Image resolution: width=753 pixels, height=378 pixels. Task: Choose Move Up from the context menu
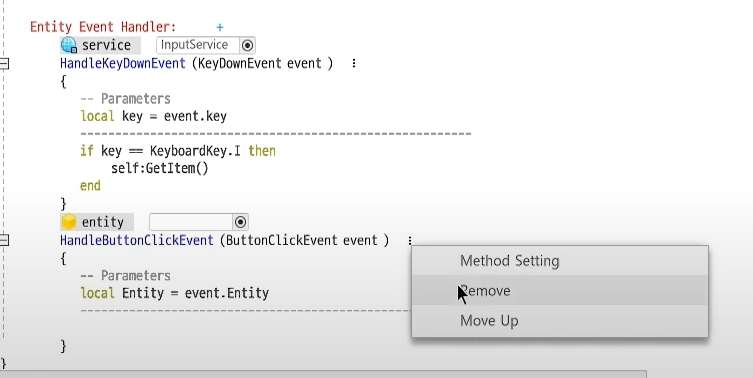click(x=559, y=320)
